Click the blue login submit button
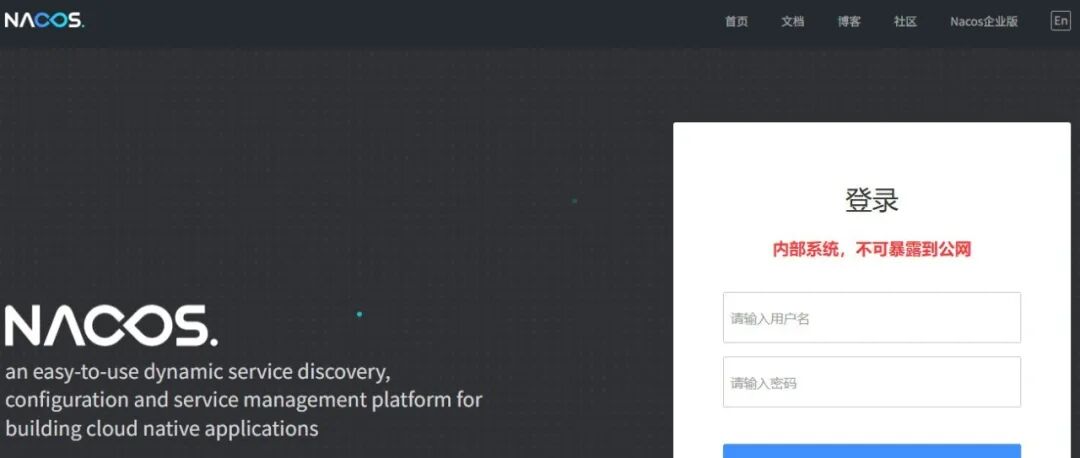The width and height of the screenshot is (1080, 458). pos(872,451)
